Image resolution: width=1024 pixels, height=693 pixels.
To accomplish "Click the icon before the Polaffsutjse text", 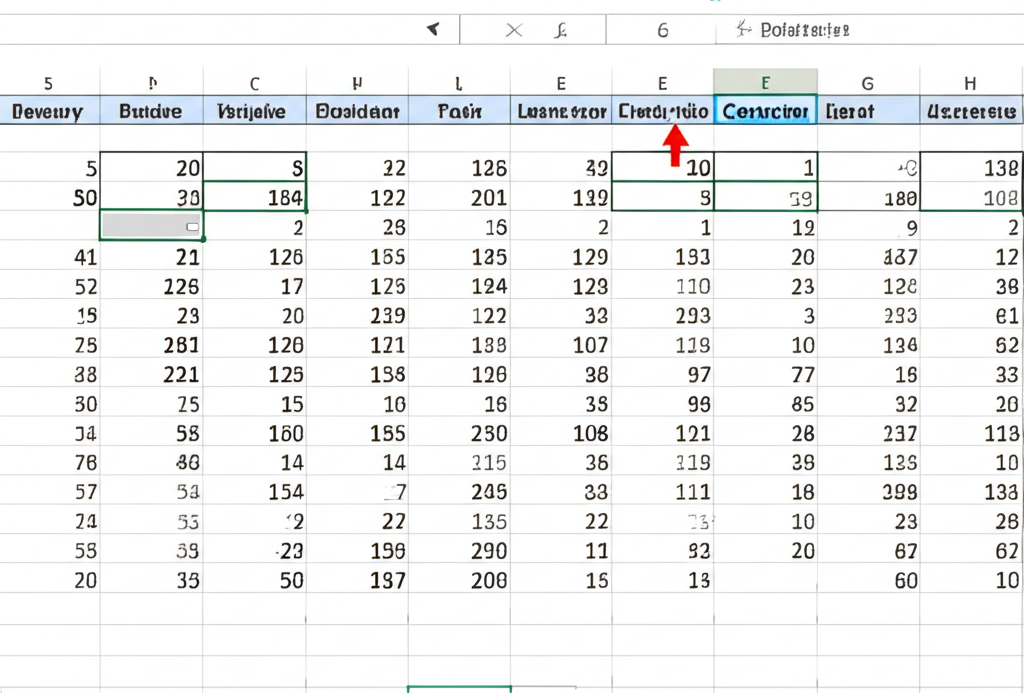I will click(743, 29).
